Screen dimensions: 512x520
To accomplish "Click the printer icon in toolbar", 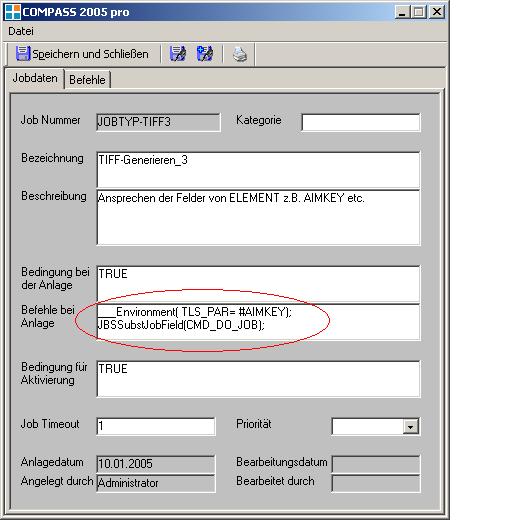I will pyautogui.click(x=240, y=54).
